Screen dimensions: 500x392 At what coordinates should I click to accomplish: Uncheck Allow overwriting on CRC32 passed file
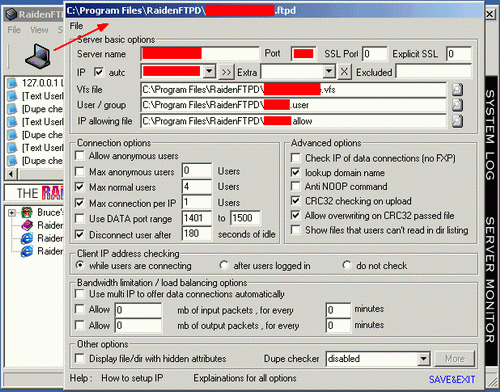point(295,215)
